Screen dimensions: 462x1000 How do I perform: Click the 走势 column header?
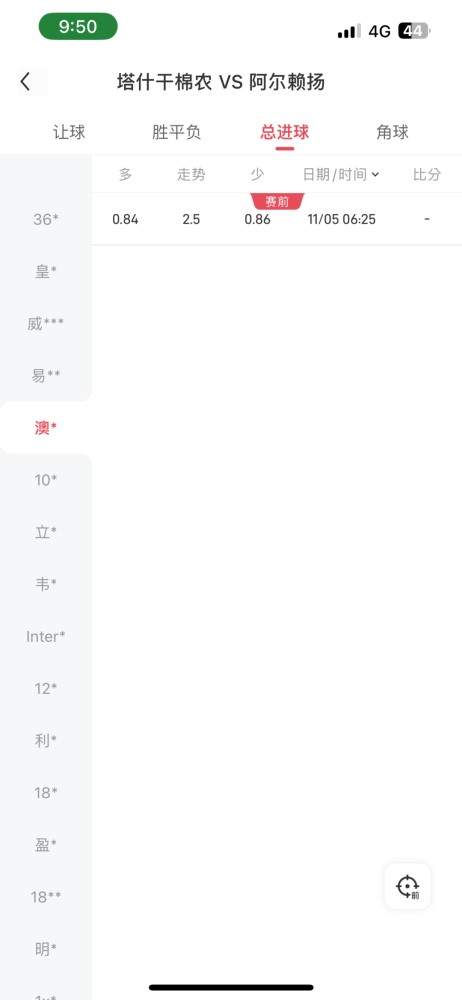coord(191,174)
